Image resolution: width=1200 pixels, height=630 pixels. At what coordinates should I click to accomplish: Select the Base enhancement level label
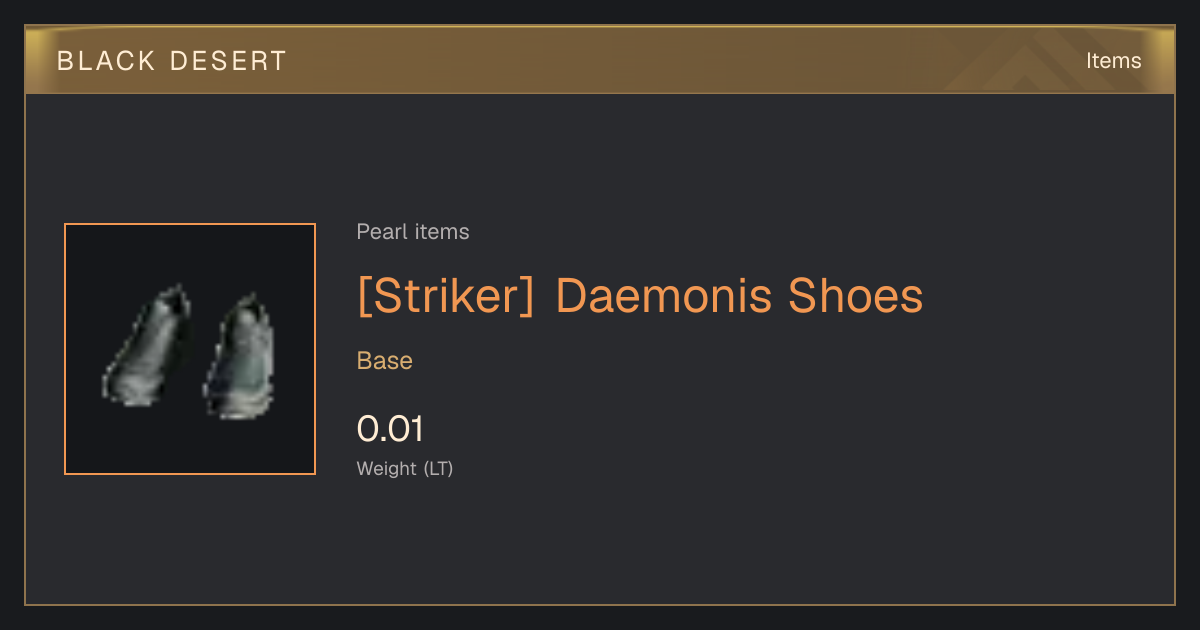click(385, 361)
